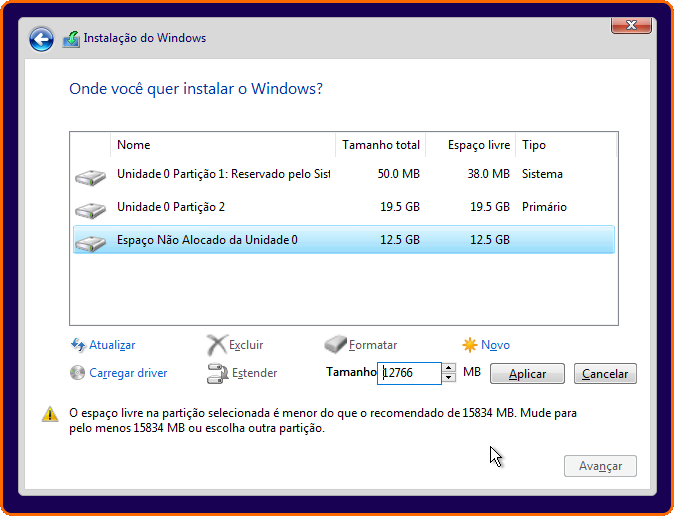Click the Novo link
Screen dimensions: 674x516
point(495,345)
